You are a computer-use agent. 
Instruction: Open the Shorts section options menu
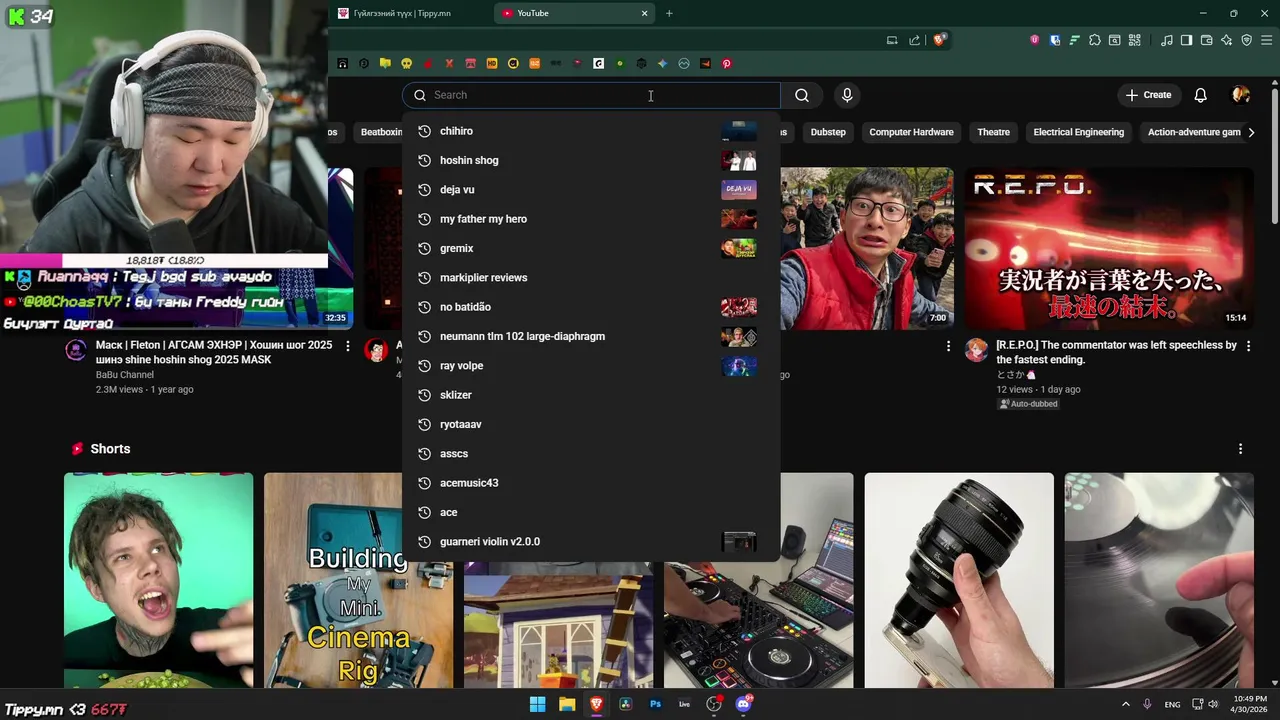point(1241,449)
